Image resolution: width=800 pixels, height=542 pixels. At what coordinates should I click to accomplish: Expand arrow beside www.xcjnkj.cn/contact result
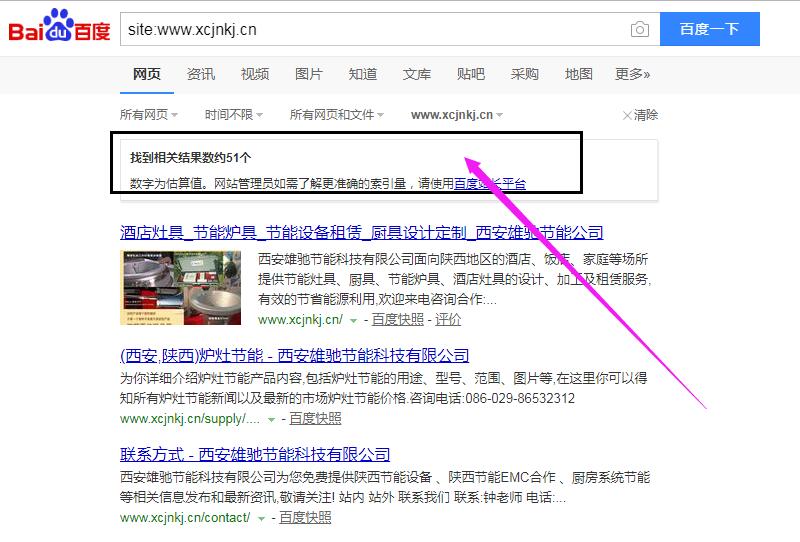[x=261, y=518]
